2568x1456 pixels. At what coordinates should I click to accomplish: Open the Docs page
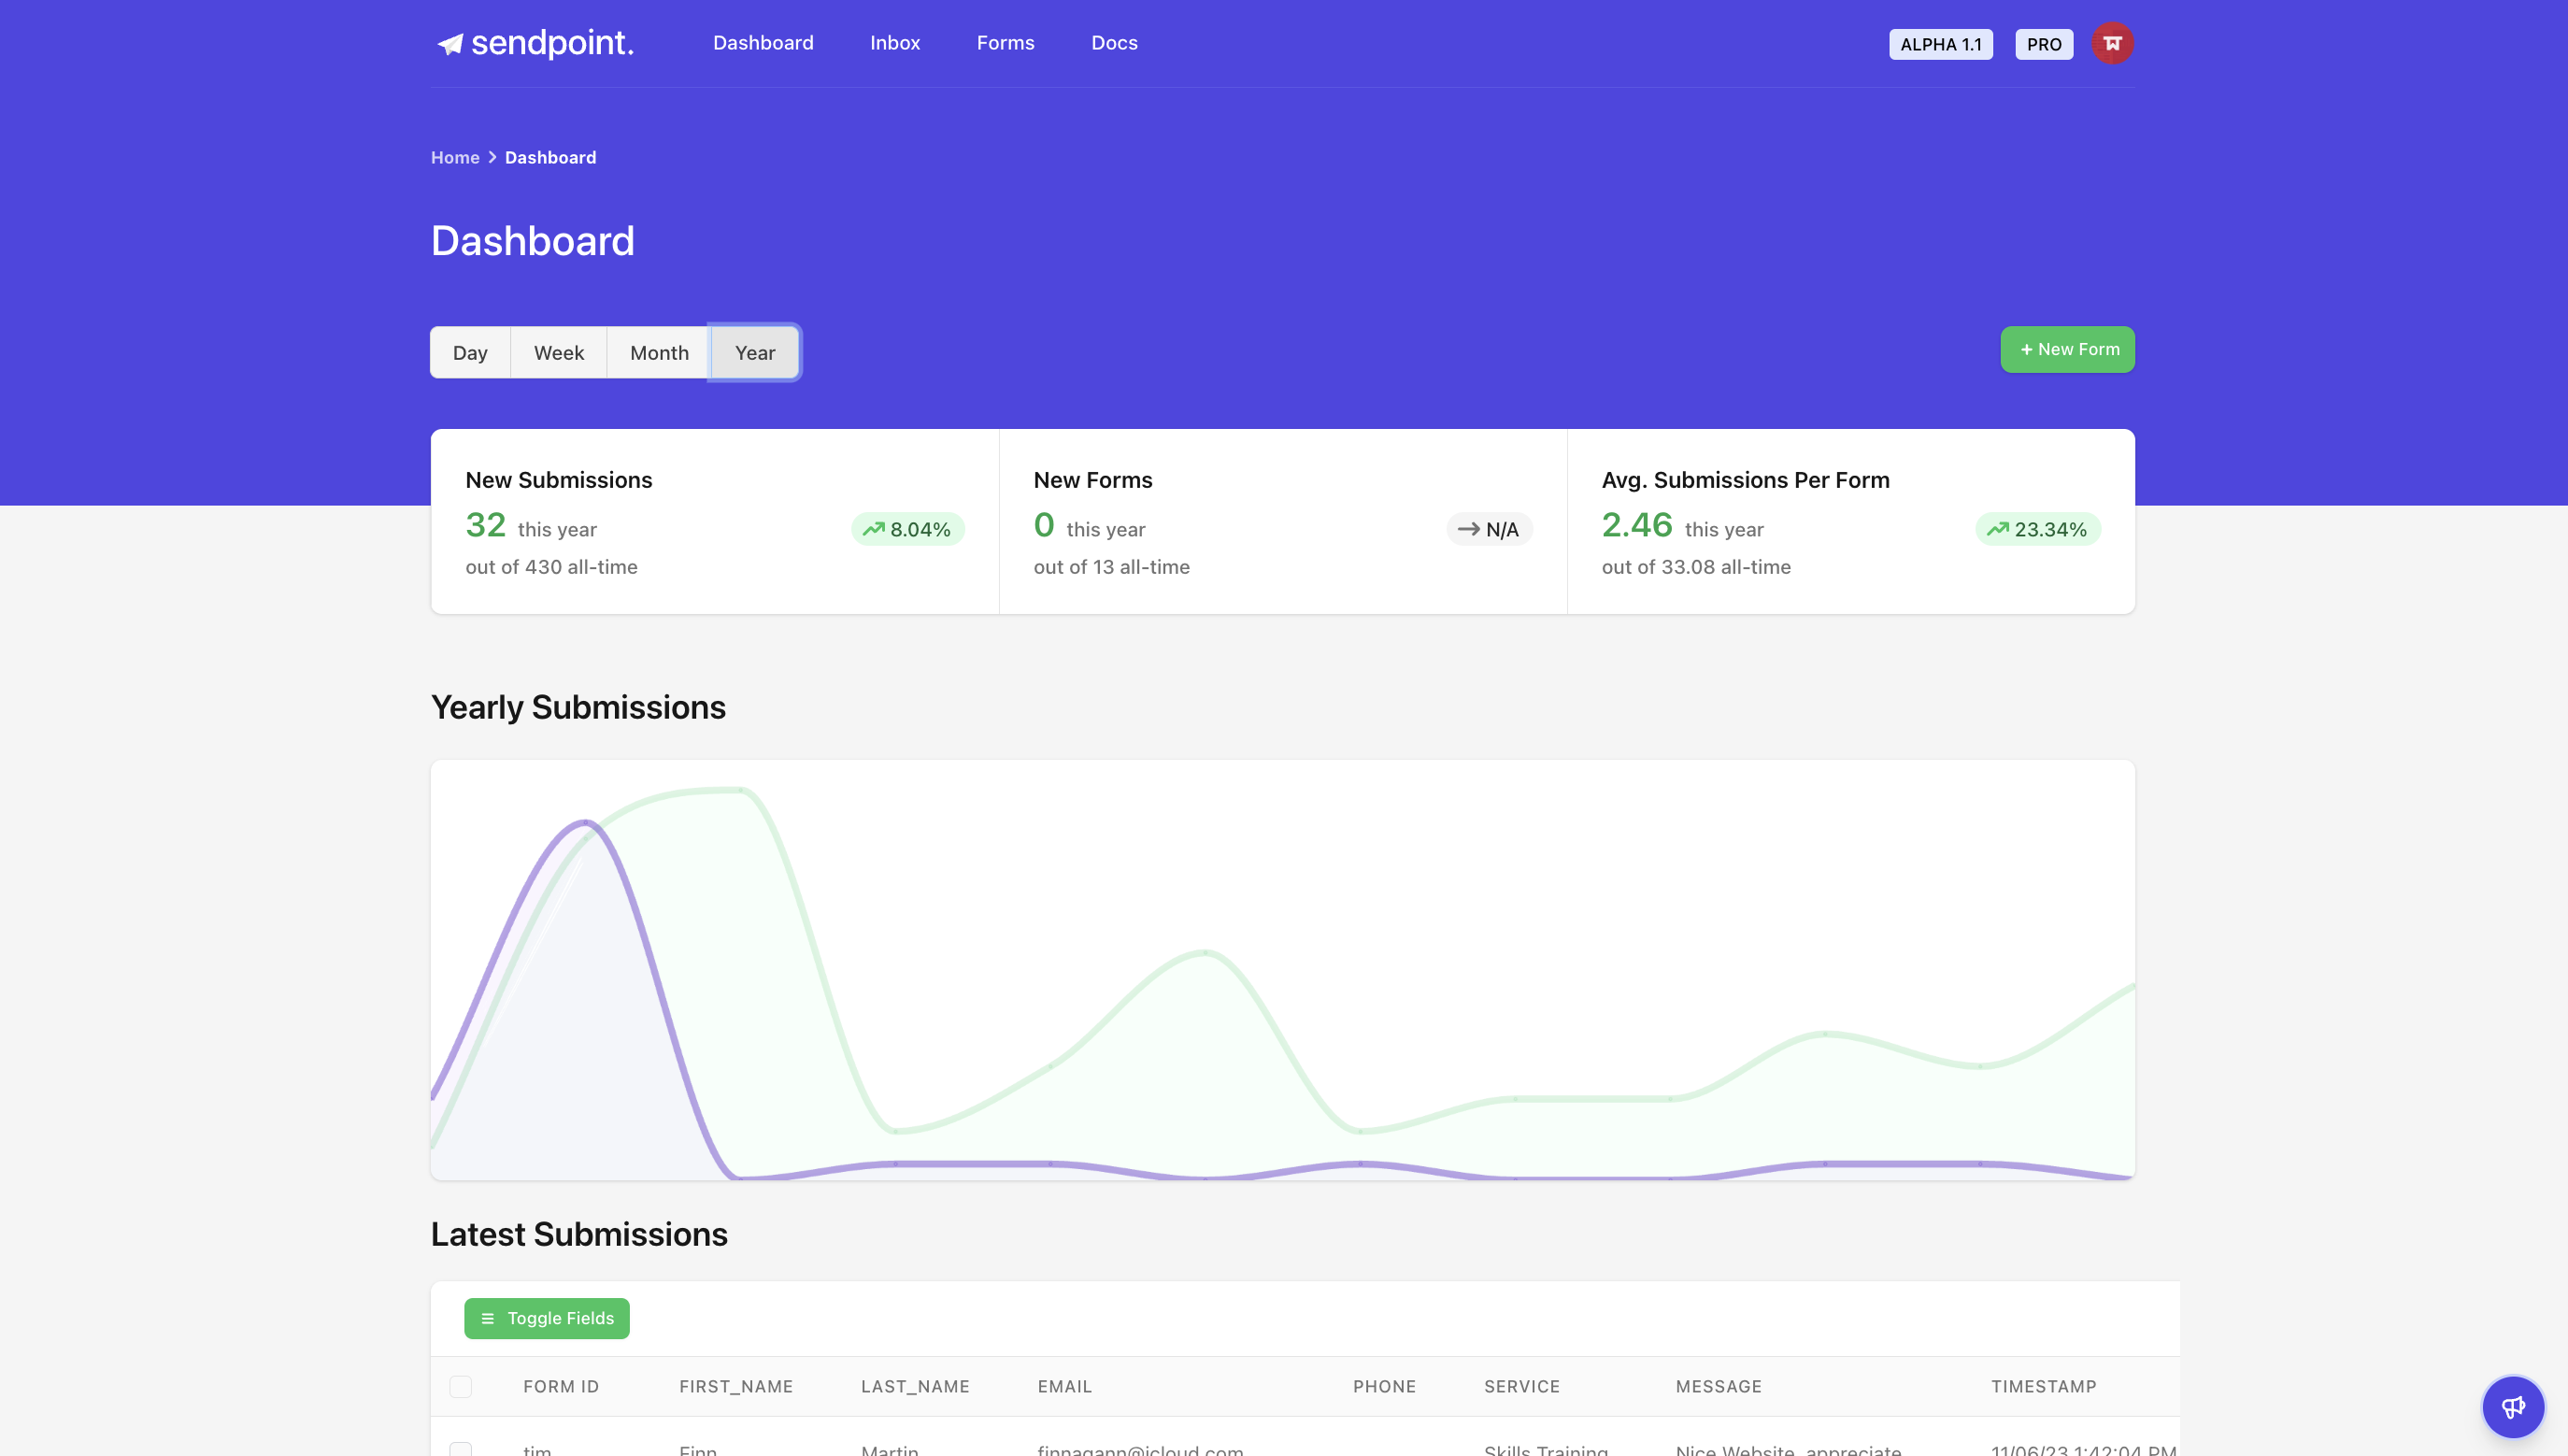pyautogui.click(x=1113, y=43)
